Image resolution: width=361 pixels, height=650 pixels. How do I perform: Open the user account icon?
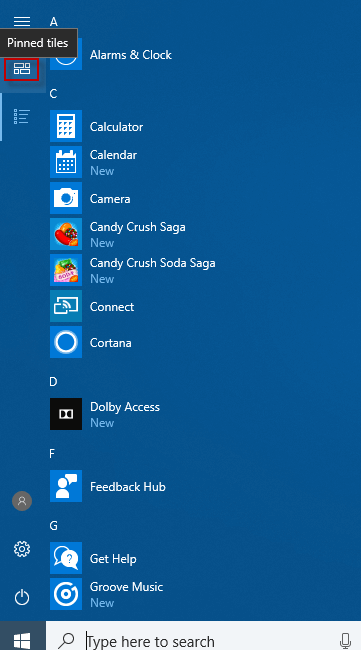click(x=22, y=501)
